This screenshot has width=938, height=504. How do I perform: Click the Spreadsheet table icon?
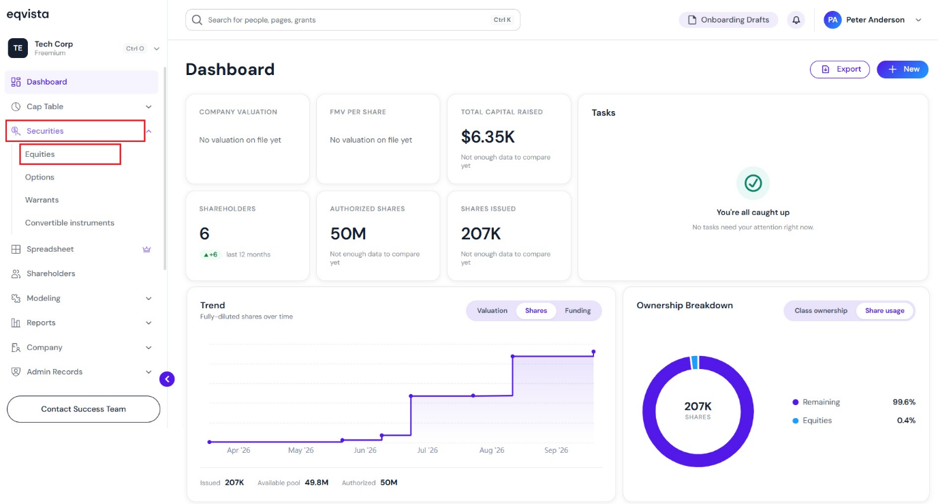[x=16, y=249]
